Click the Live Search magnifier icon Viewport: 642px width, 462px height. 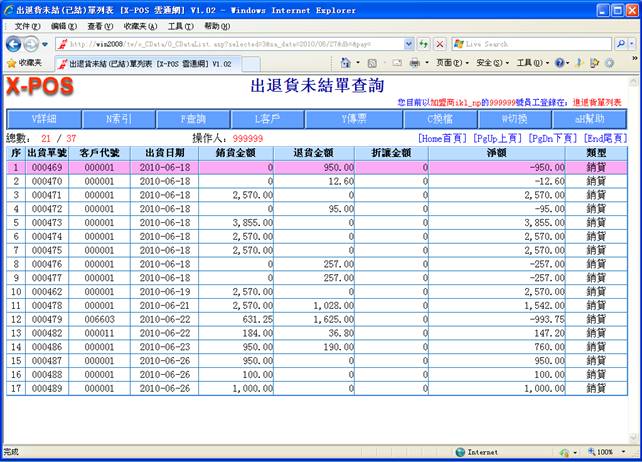(x=620, y=44)
